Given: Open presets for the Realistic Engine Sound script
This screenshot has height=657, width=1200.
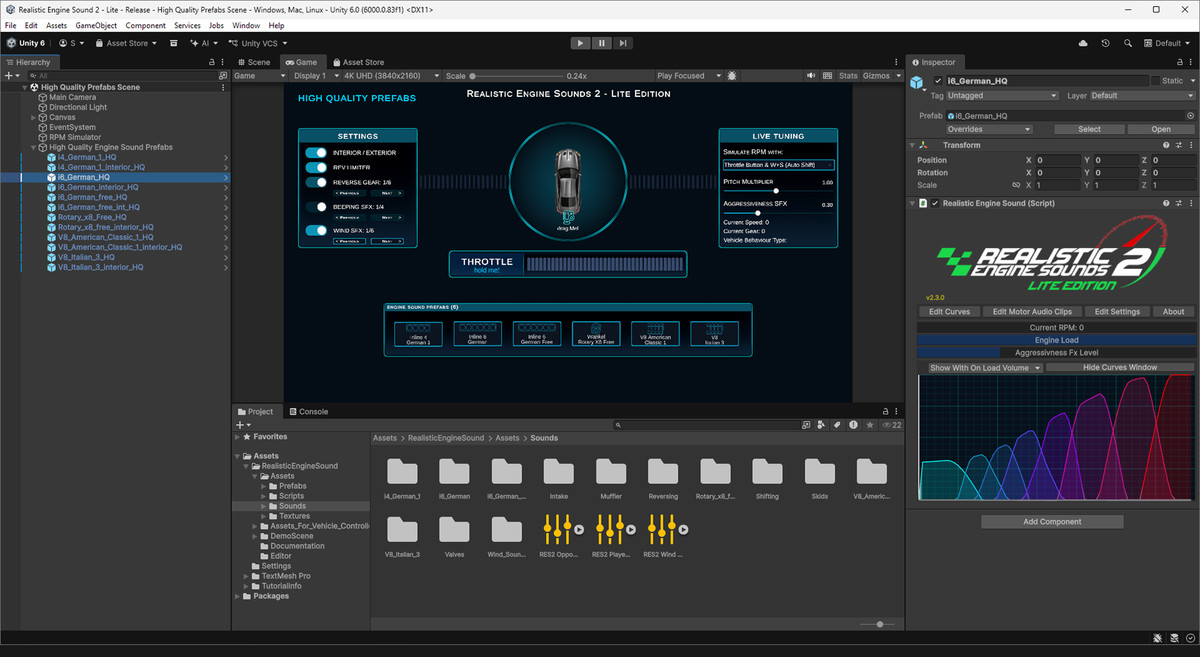Looking at the screenshot, I should tap(1178, 203).
